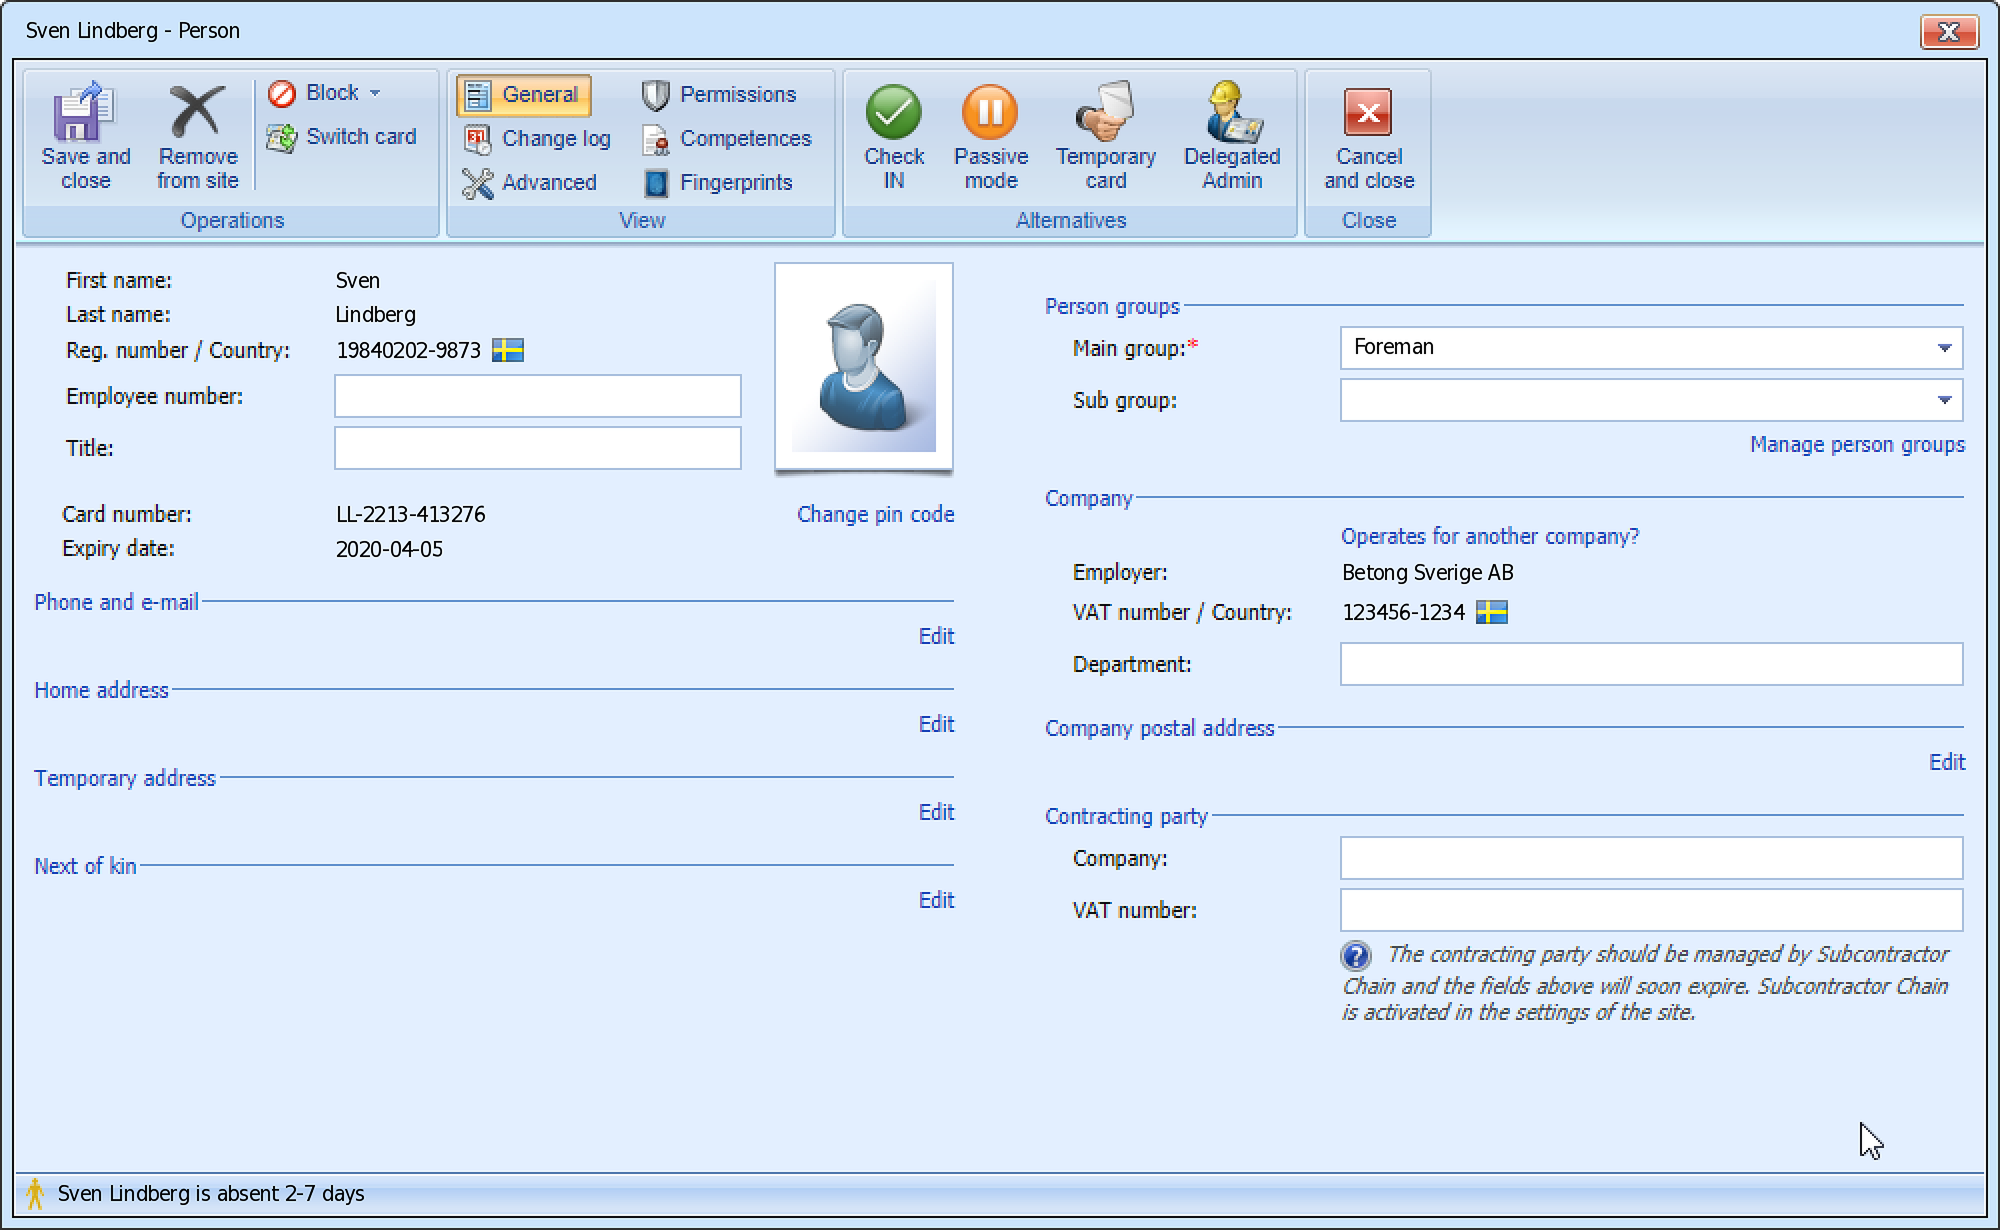The width and height of the screenshot is (2000, 1230).
Task: Edit the Temporary address section
Action: pos(936,812)
